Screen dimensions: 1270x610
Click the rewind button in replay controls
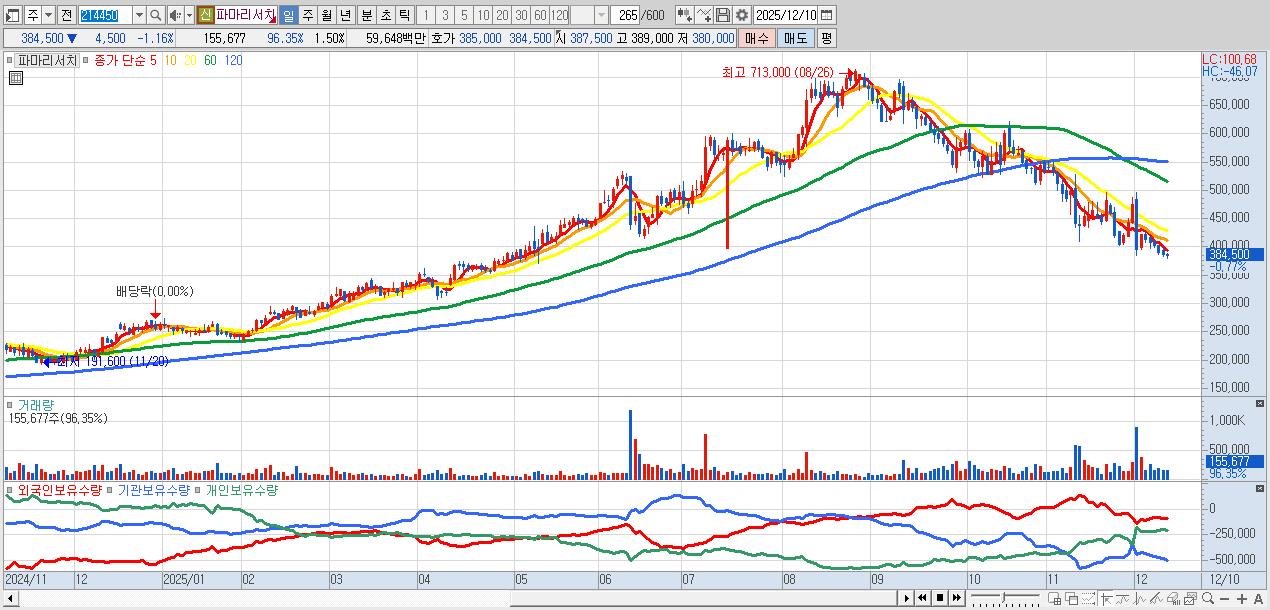[923, 598]
